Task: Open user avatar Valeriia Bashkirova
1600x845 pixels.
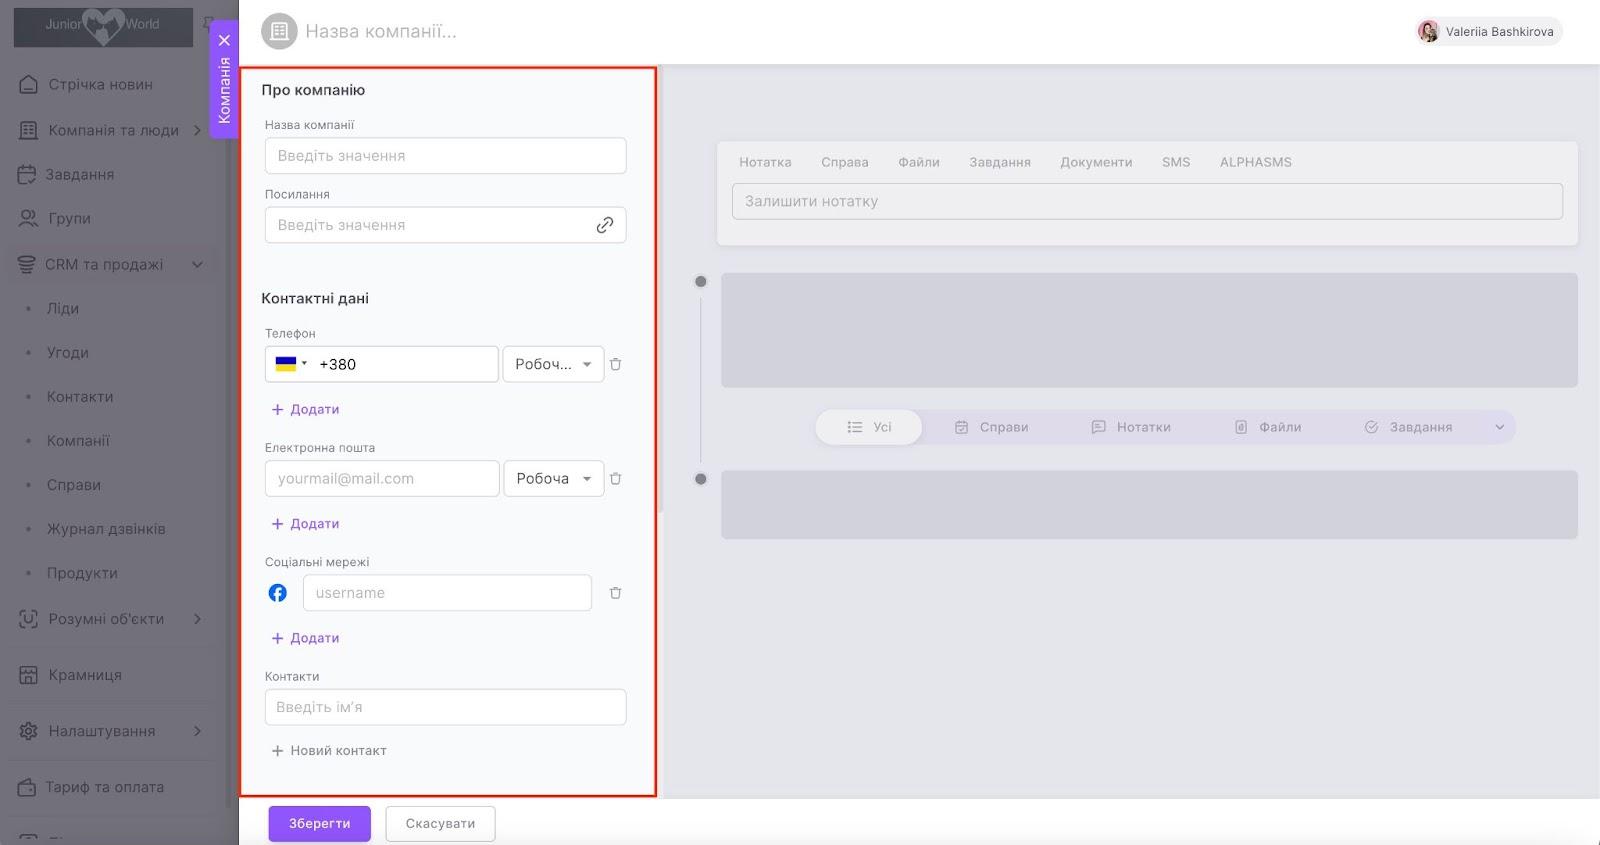Action: click(1428, 32)
